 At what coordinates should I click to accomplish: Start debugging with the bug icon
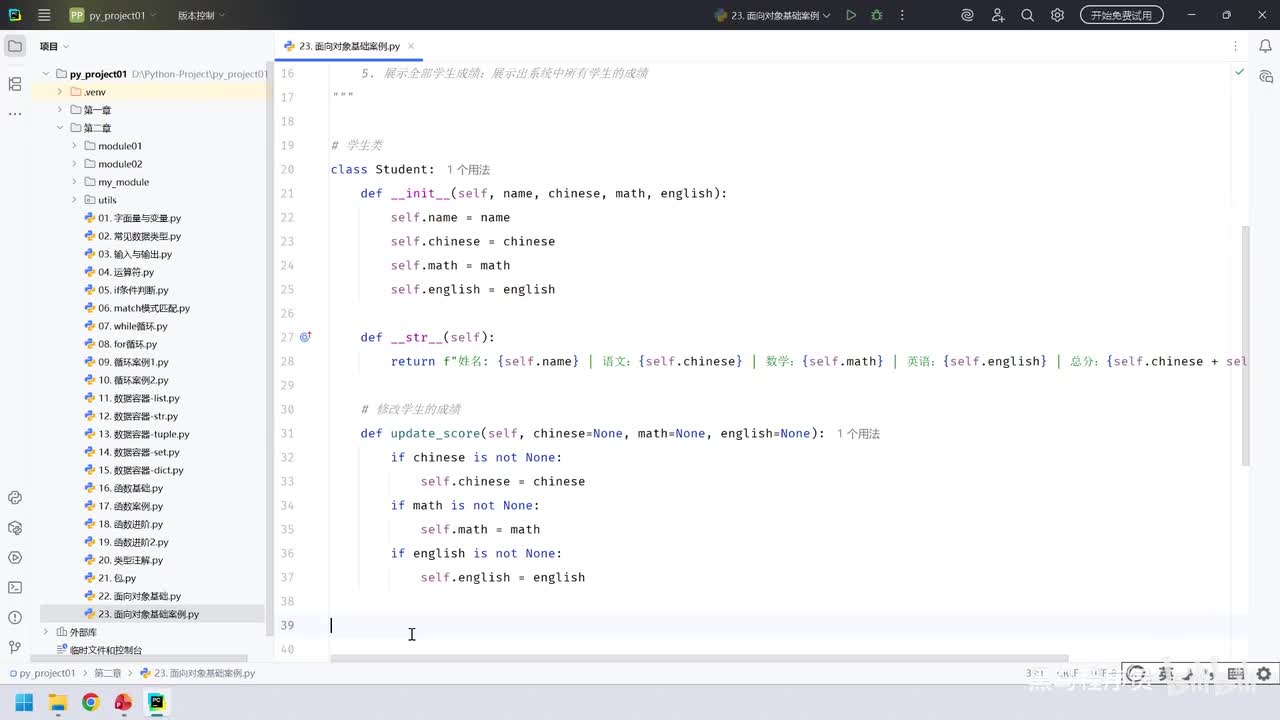[x=877, y=15]
